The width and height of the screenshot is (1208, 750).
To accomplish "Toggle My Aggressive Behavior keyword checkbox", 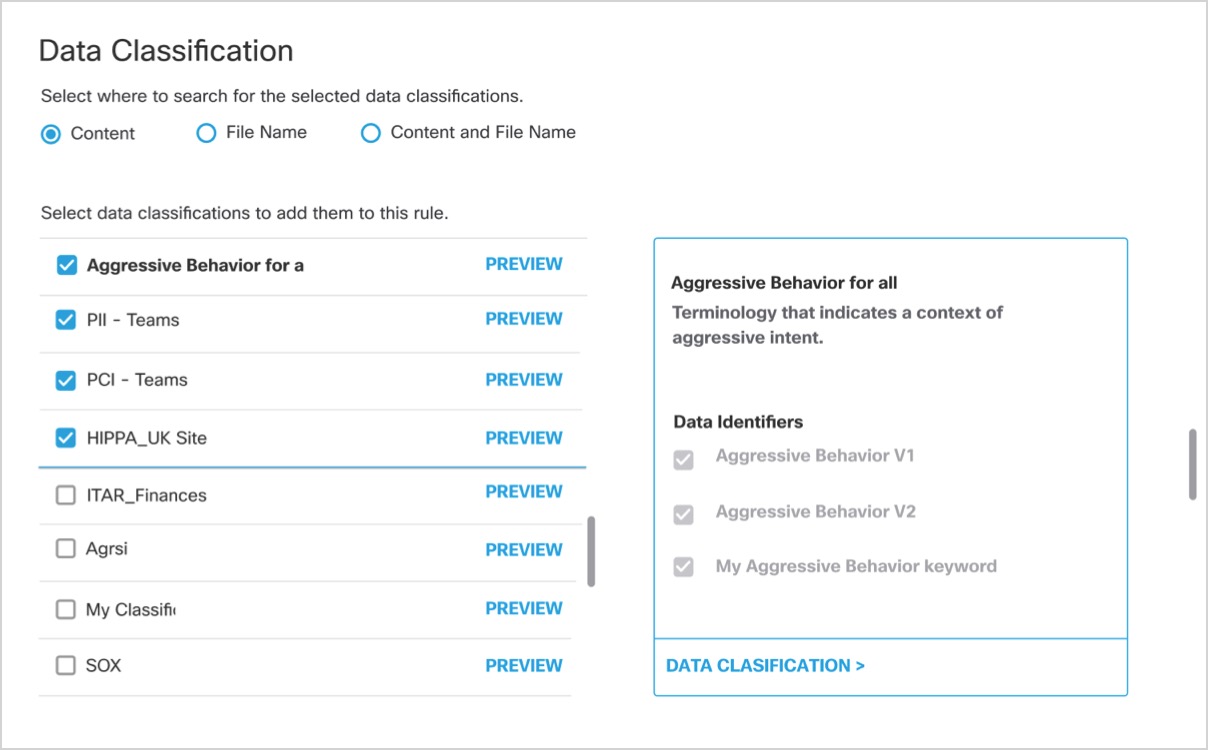I will (684, 567).
